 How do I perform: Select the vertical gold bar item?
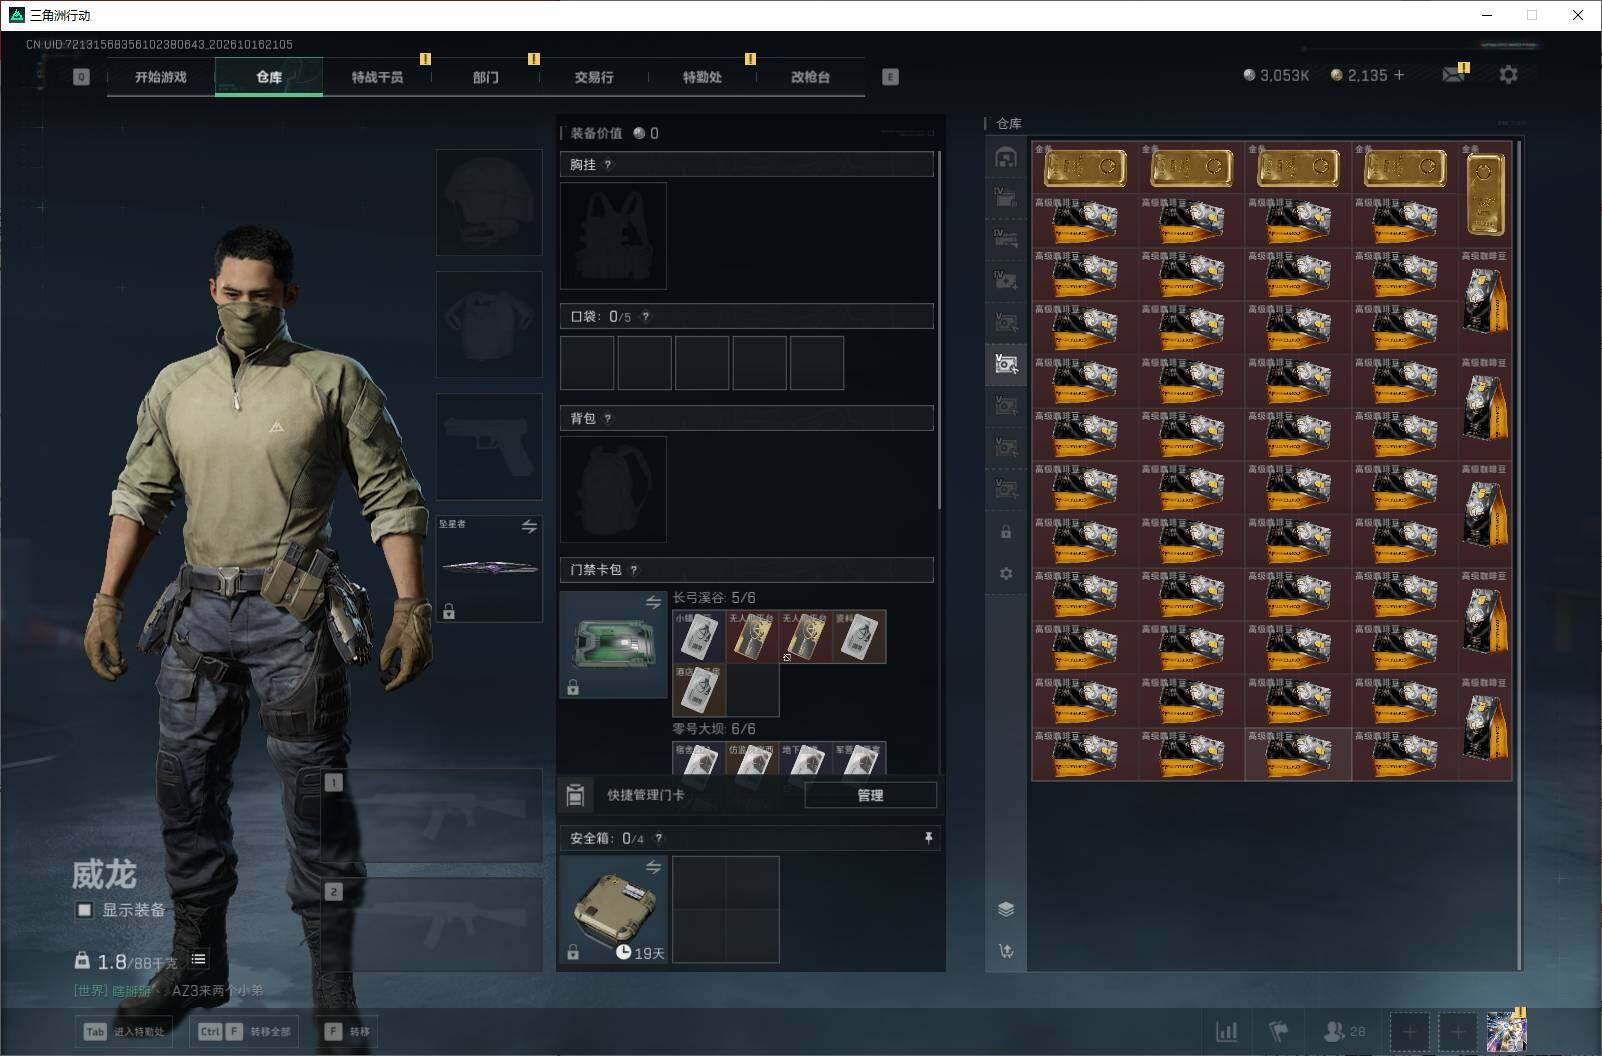1485,194
